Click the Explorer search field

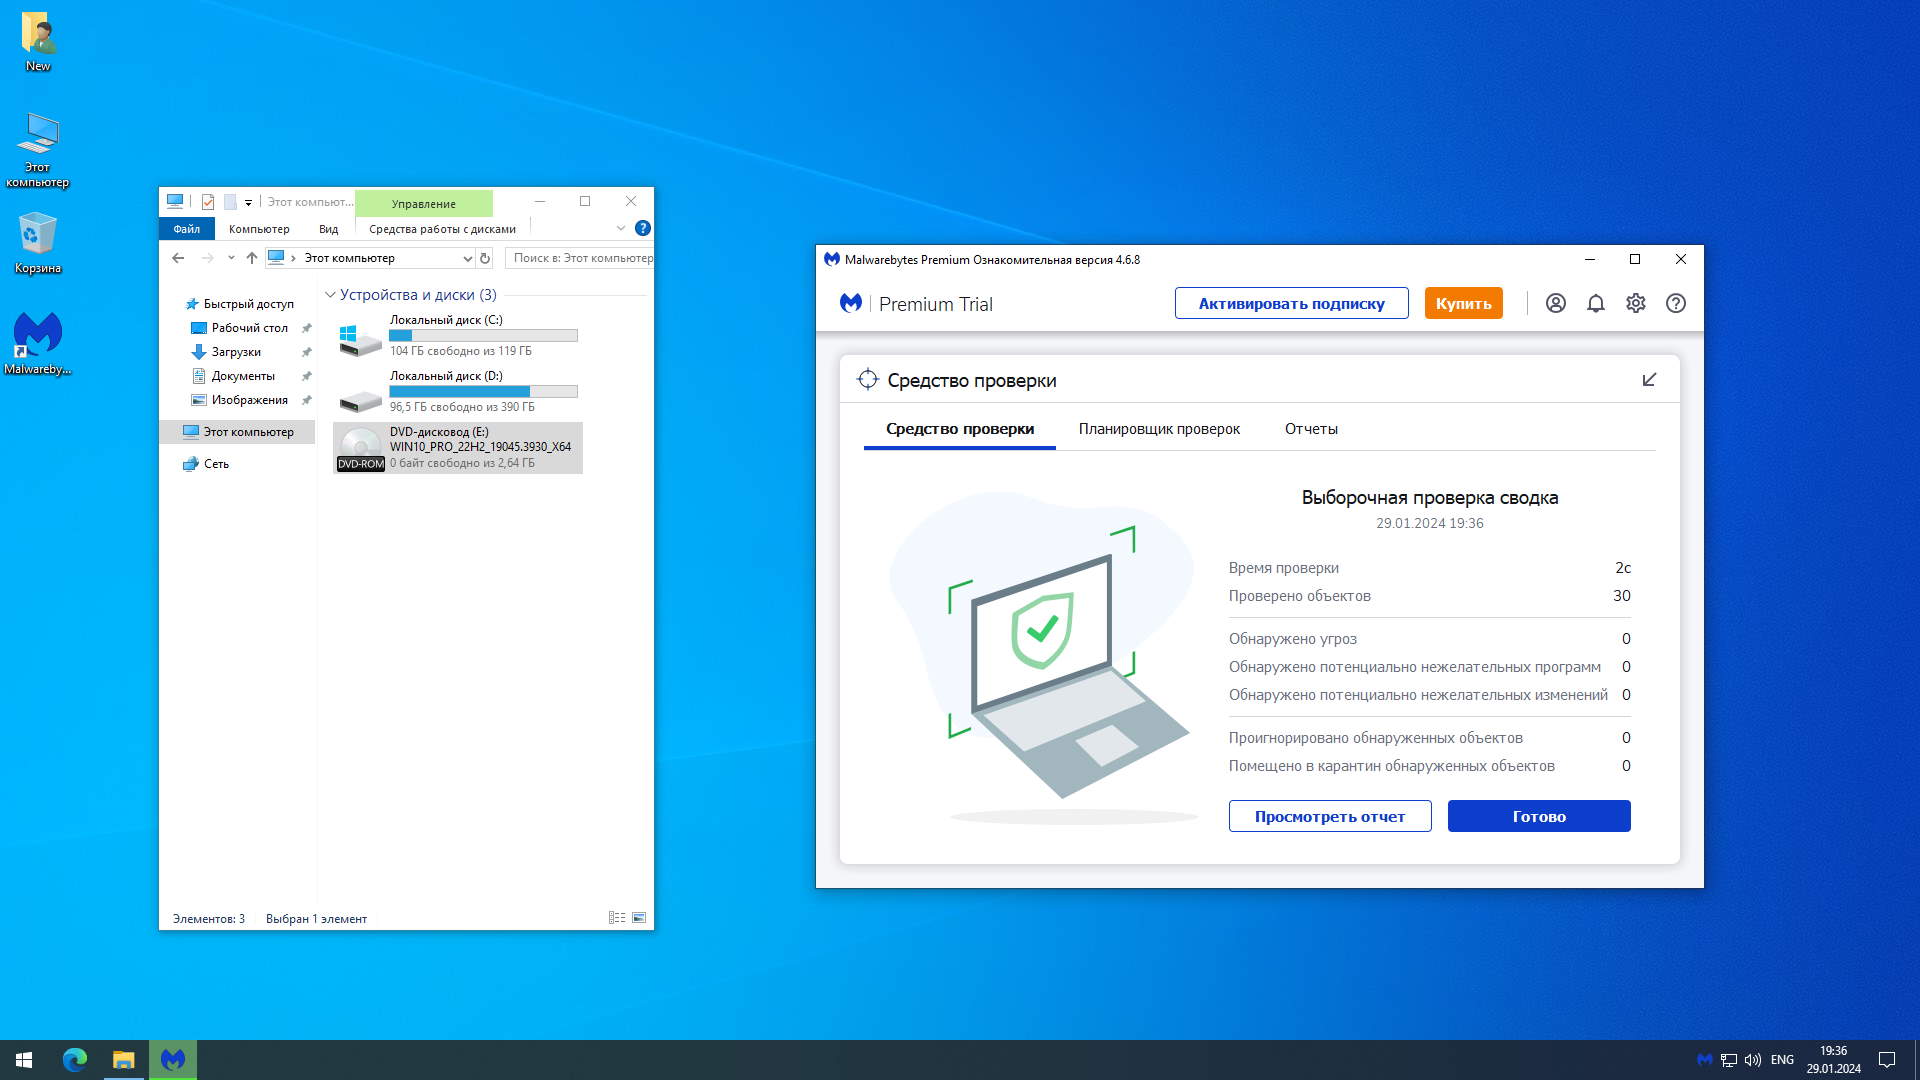coord(581,258)
